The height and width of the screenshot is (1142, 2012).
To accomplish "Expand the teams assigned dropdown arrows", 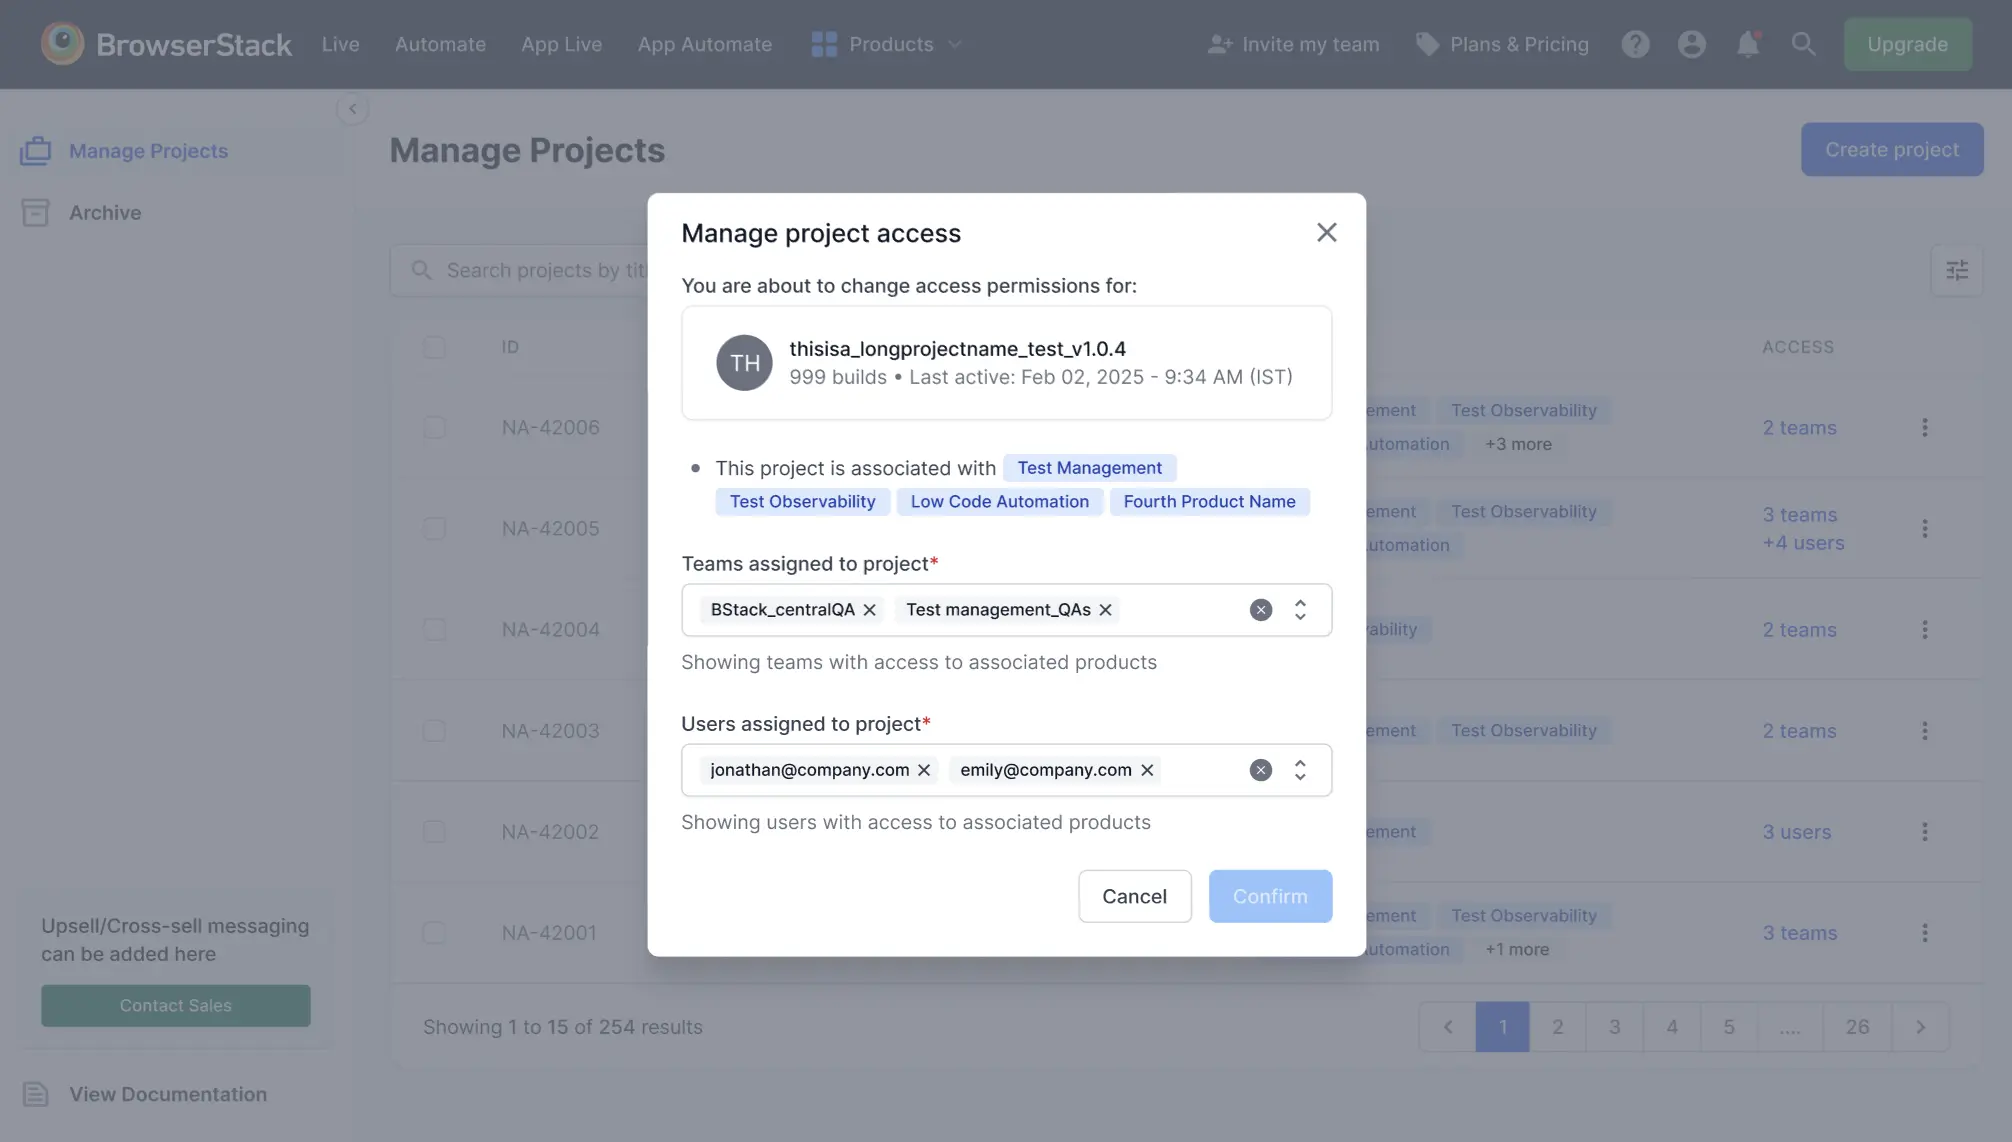I will coord(1300,610).
